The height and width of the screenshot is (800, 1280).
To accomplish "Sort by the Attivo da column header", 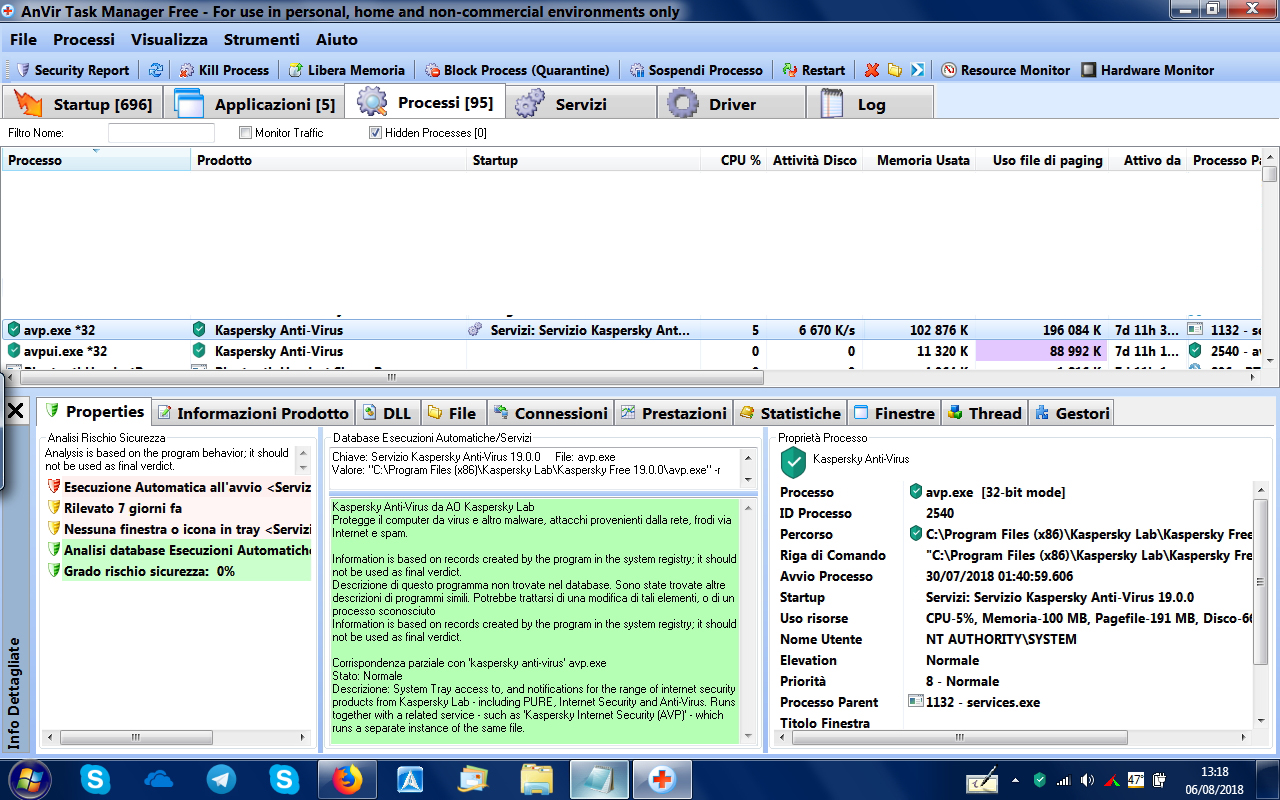I will 1147,160.
